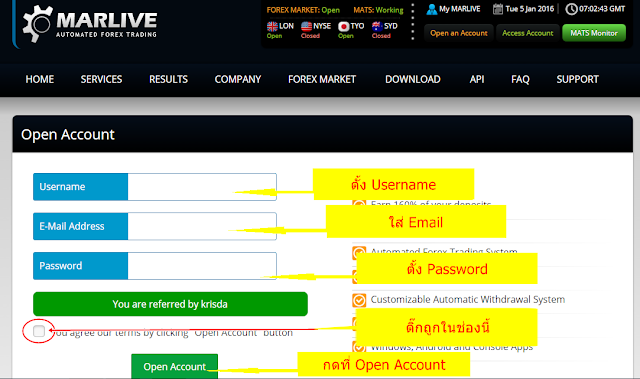Click the SYD Australia flag icon
The width and height of the screenshot is (640, 379).
point(377,27)
